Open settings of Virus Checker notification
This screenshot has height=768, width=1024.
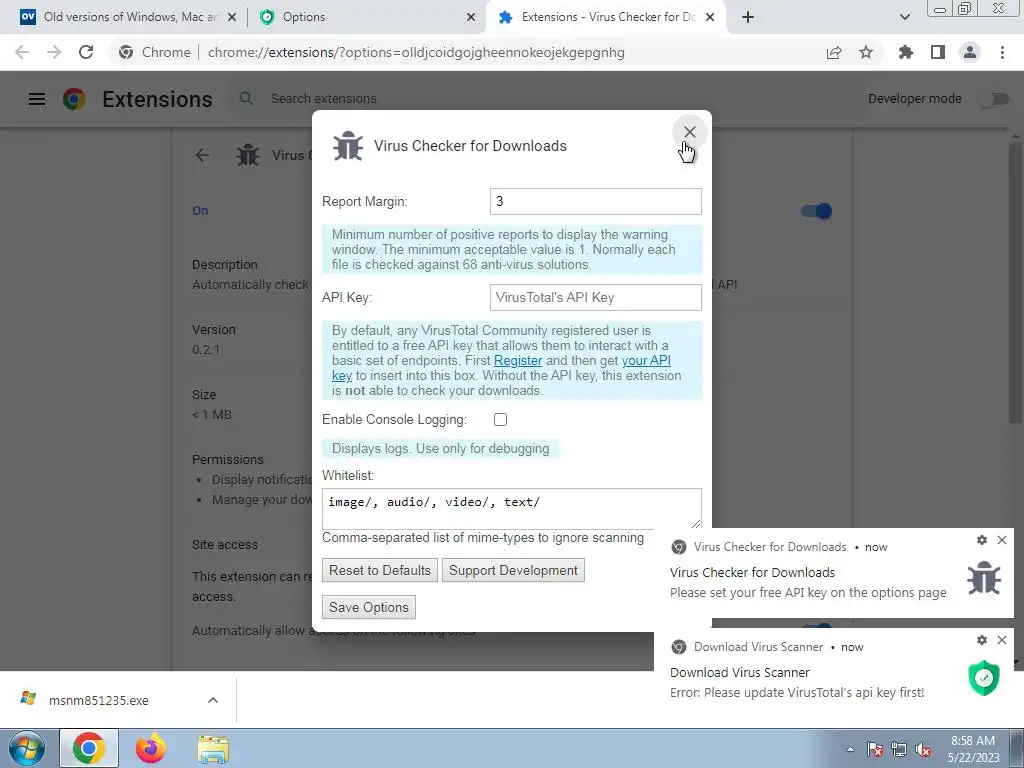[982, 540]
